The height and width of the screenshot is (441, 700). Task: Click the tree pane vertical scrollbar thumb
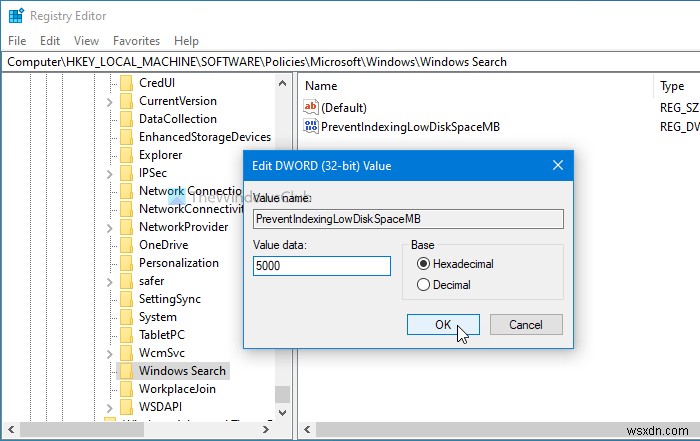click(x=282, y=394)
